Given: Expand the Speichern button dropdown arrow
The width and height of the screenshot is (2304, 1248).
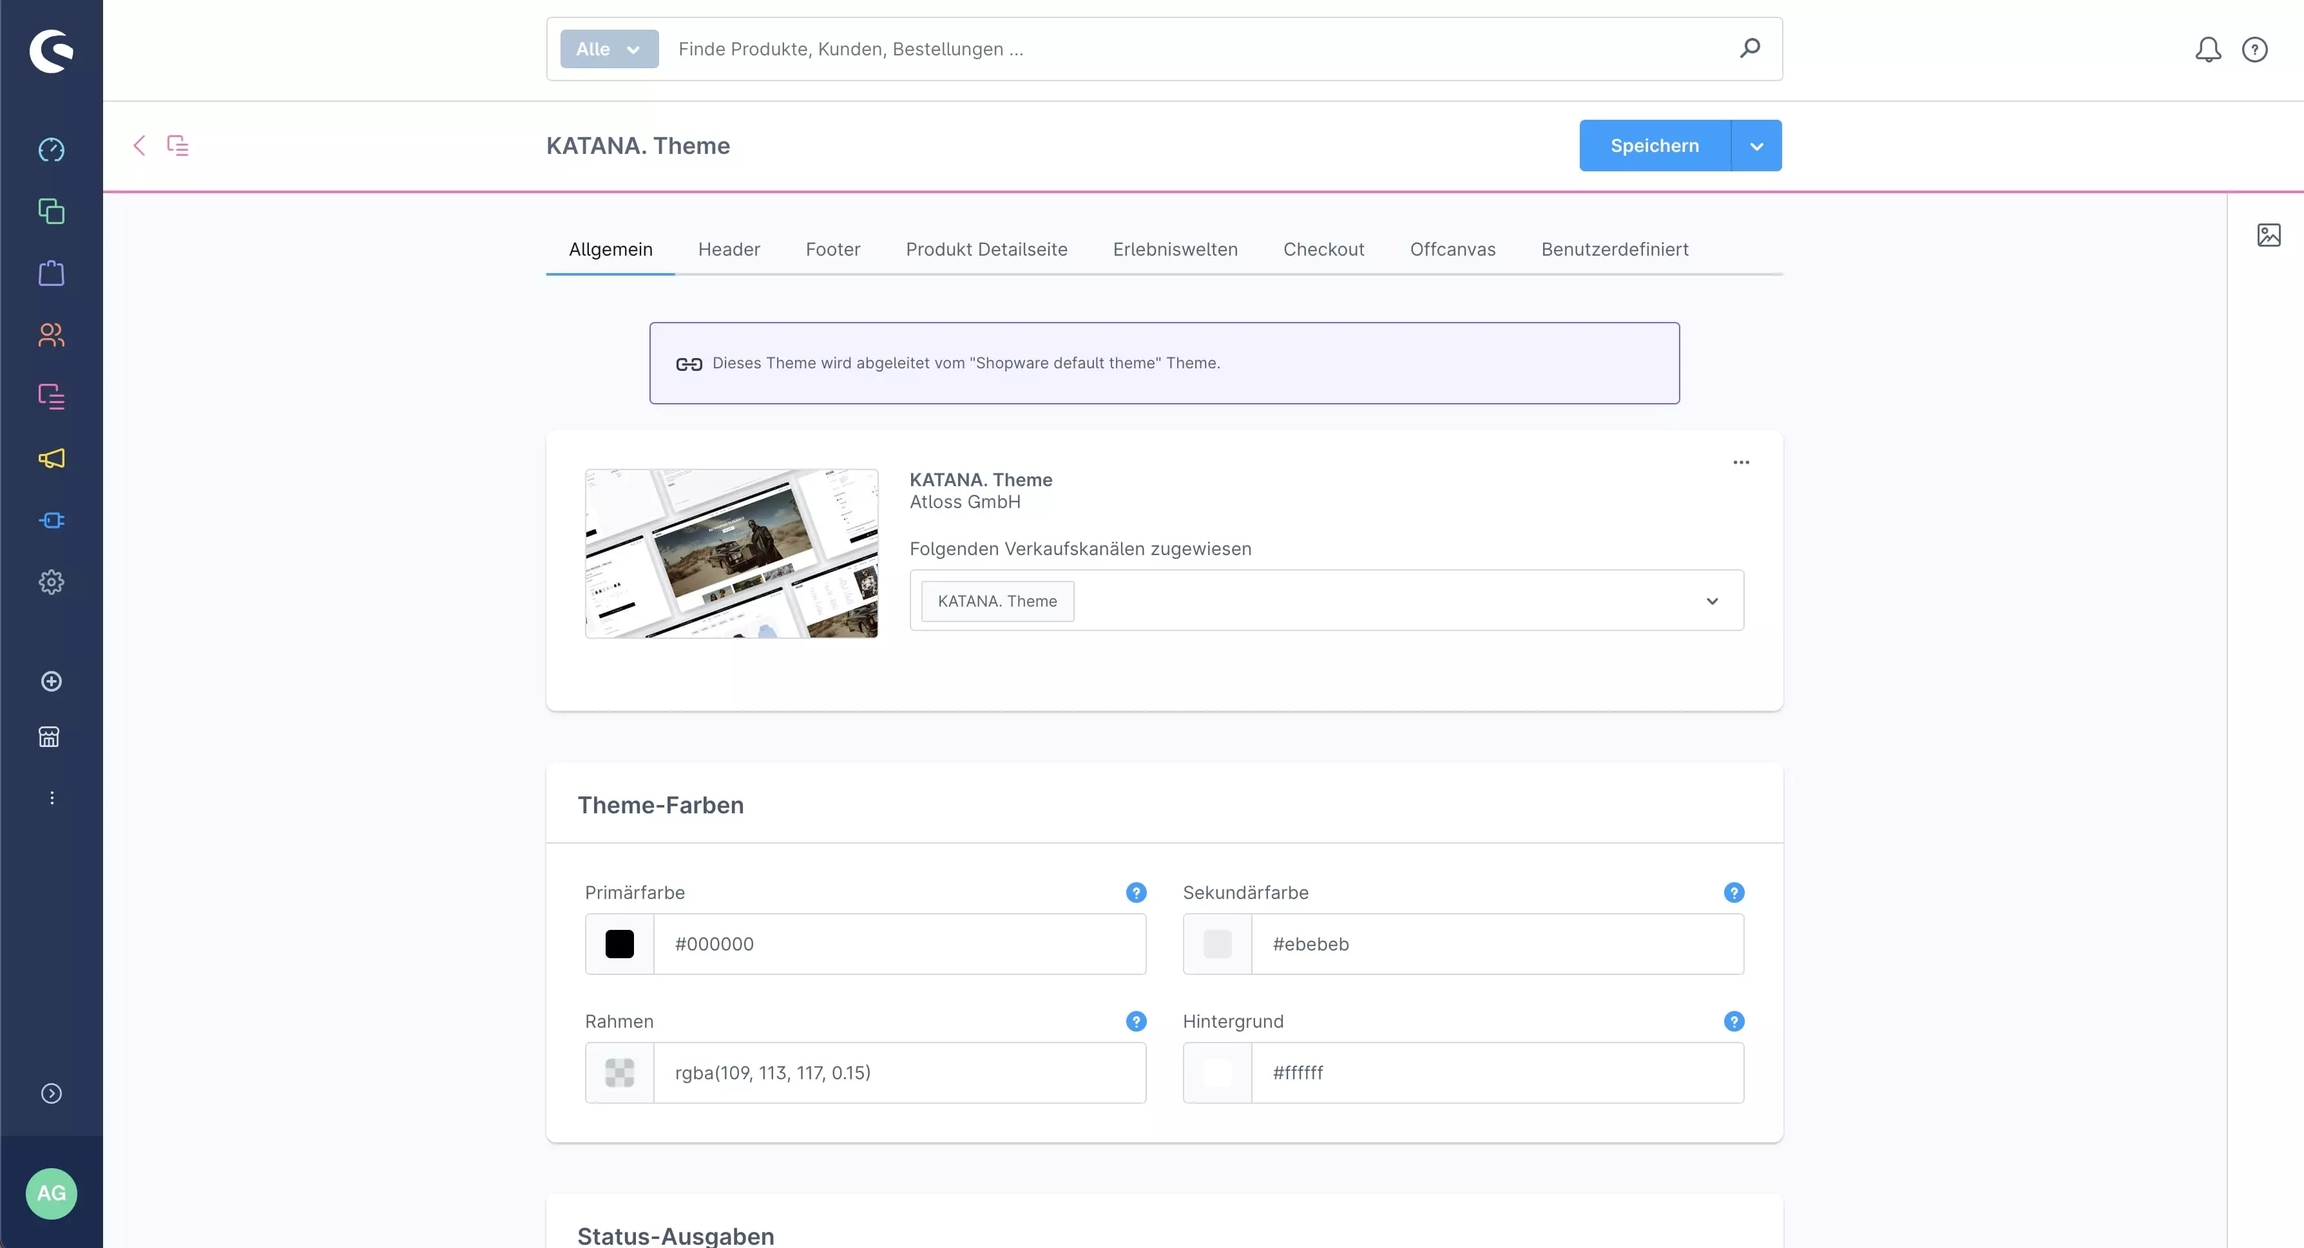Looking at the screenshot, I should click(x=1756, y=146).
